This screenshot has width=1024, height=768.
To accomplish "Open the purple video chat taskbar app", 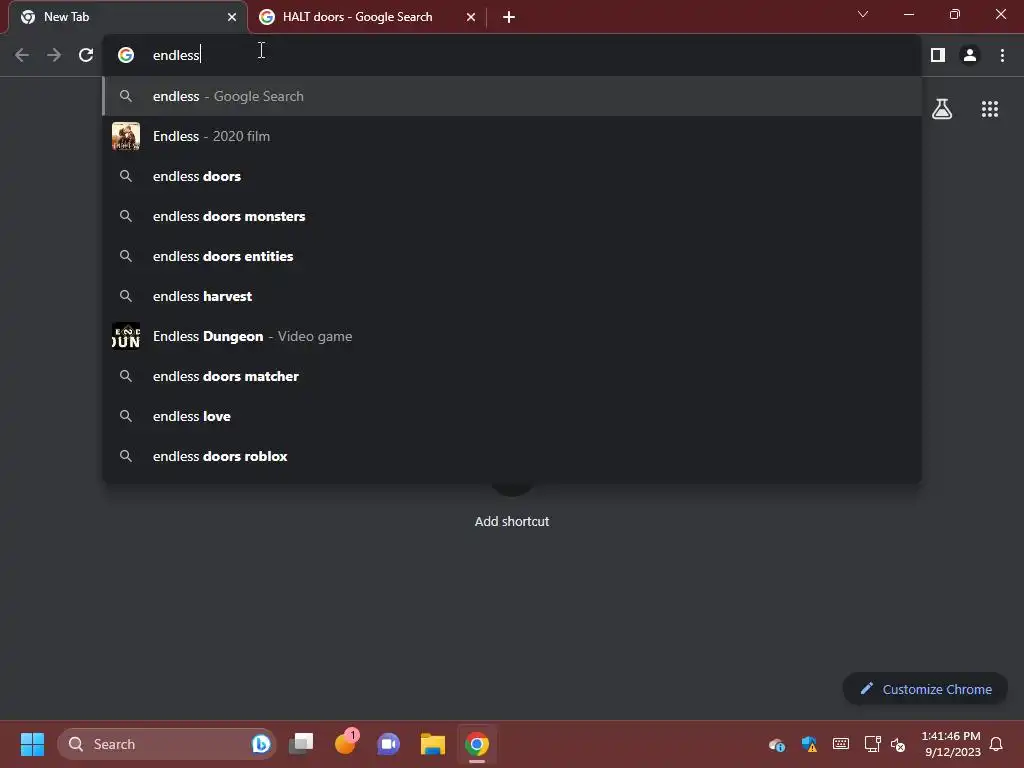I will point(389,744).
